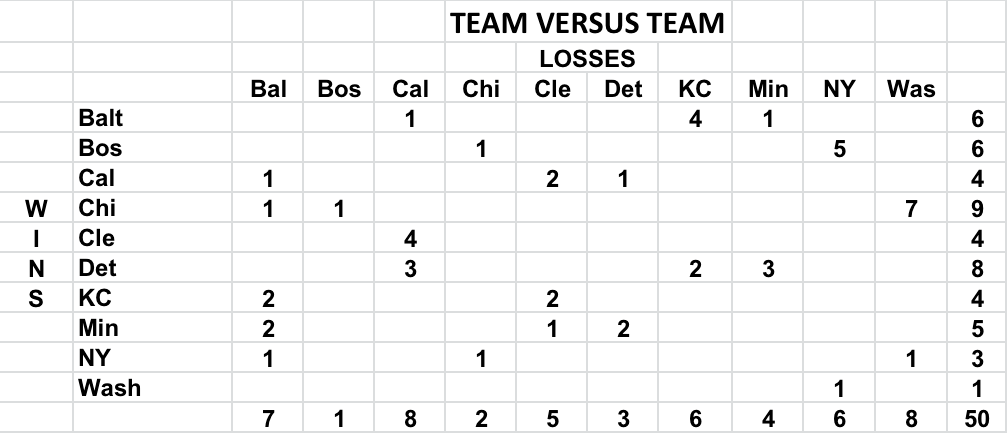This screenshot has height=433, width=1007.
Task: Select Wash row's 1 under NY column
Action: point(838,389)
